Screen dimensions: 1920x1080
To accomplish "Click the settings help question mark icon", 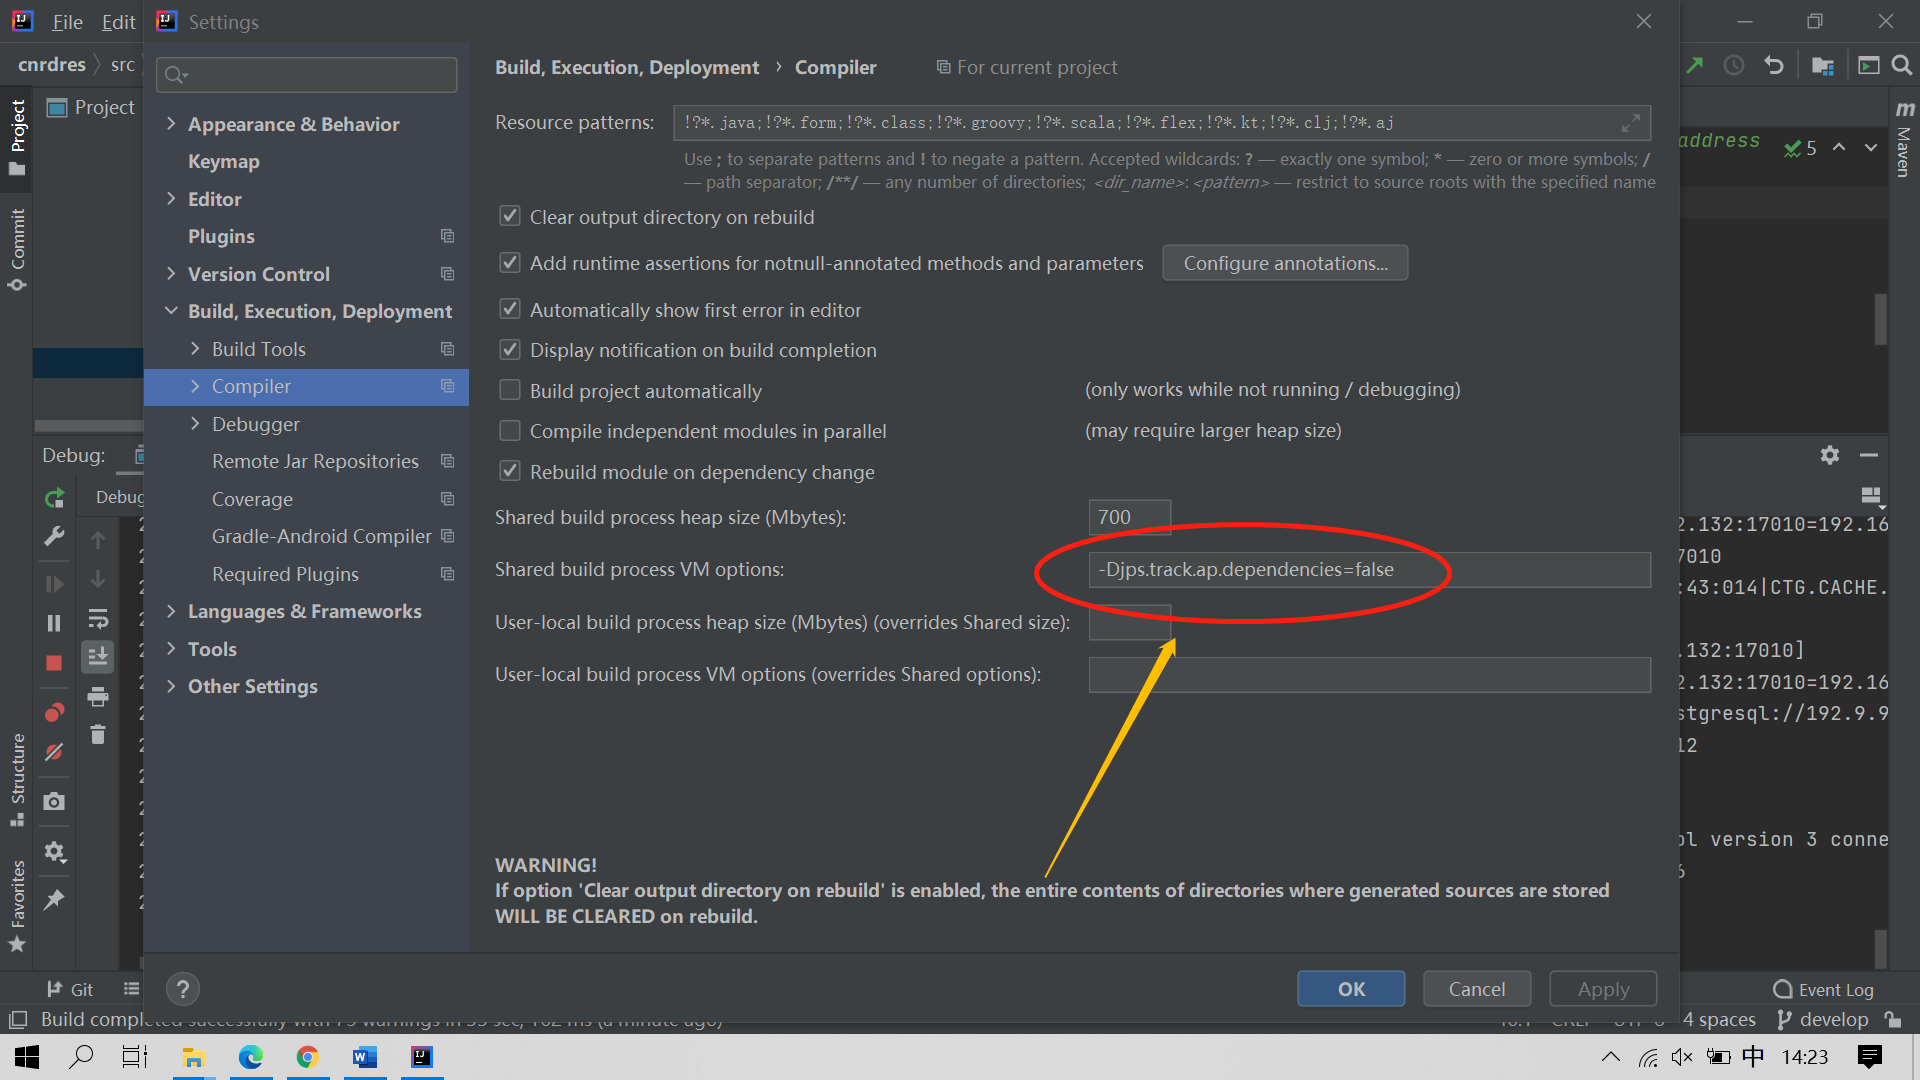I will [x=182, y=989].
